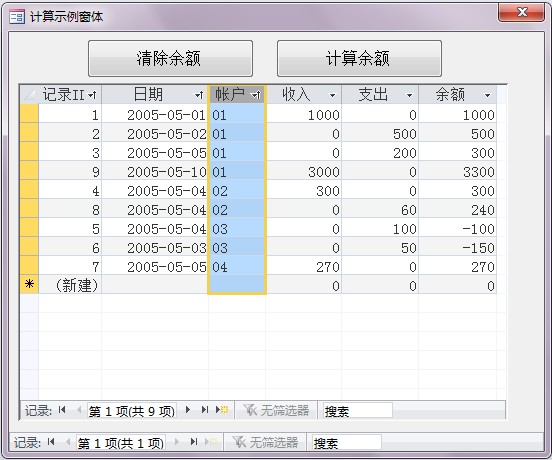552x460 pixels.
Task: Click the 计算余额 button
Action: click(x=359, y=58)
